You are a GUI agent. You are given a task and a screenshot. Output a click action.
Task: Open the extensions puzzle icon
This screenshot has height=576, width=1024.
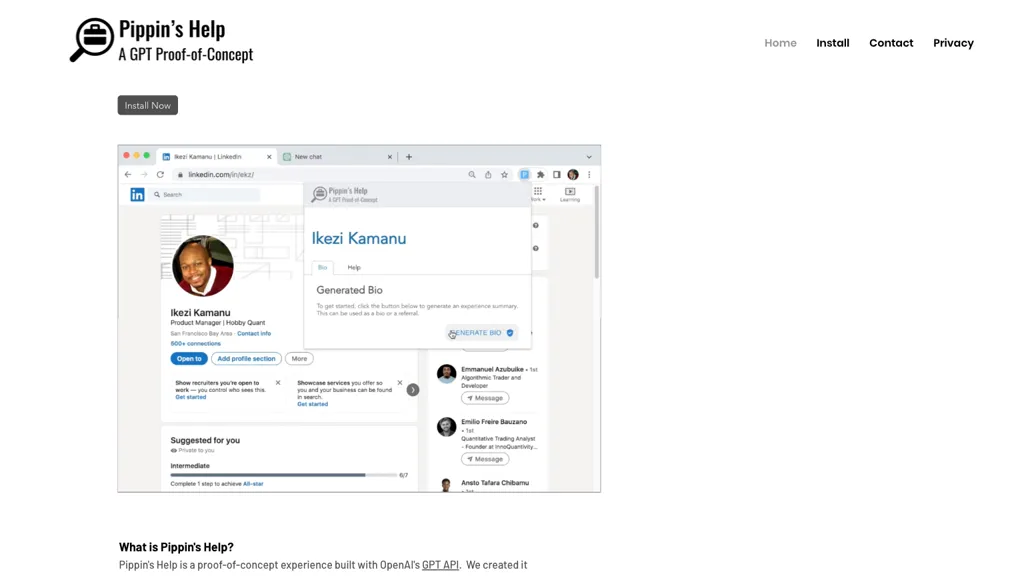[x=541, y=174]
